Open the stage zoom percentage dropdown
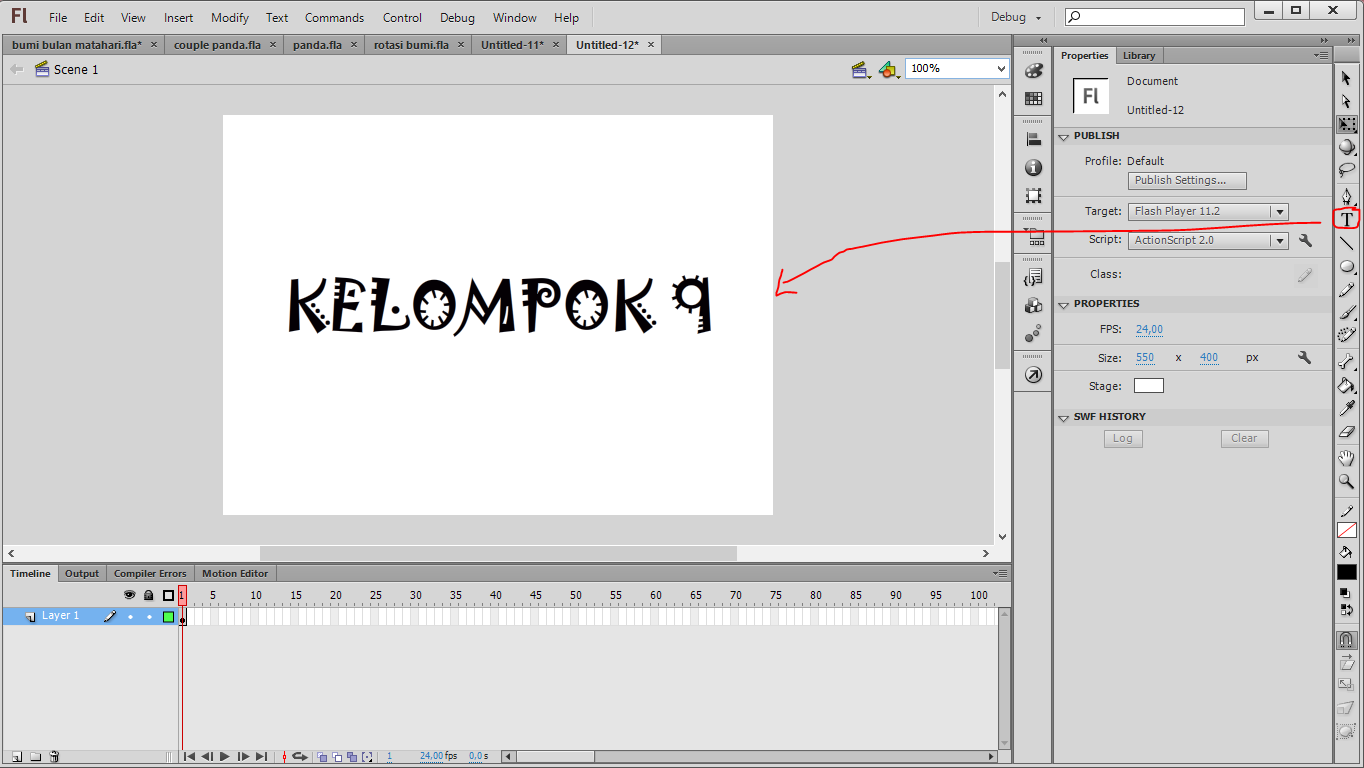Screen dimensions: 1364x768 coord(999,68)
